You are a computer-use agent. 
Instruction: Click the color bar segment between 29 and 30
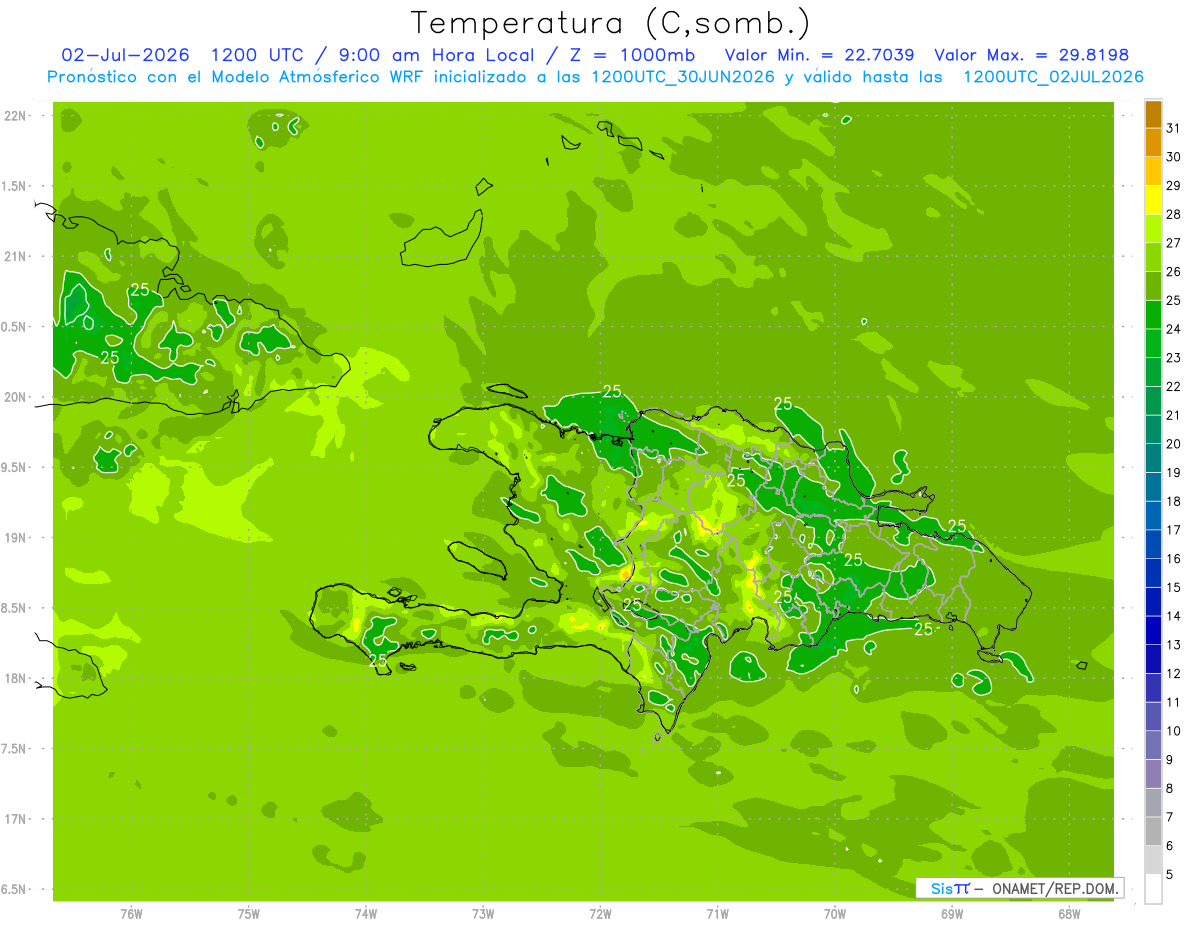1153,171
